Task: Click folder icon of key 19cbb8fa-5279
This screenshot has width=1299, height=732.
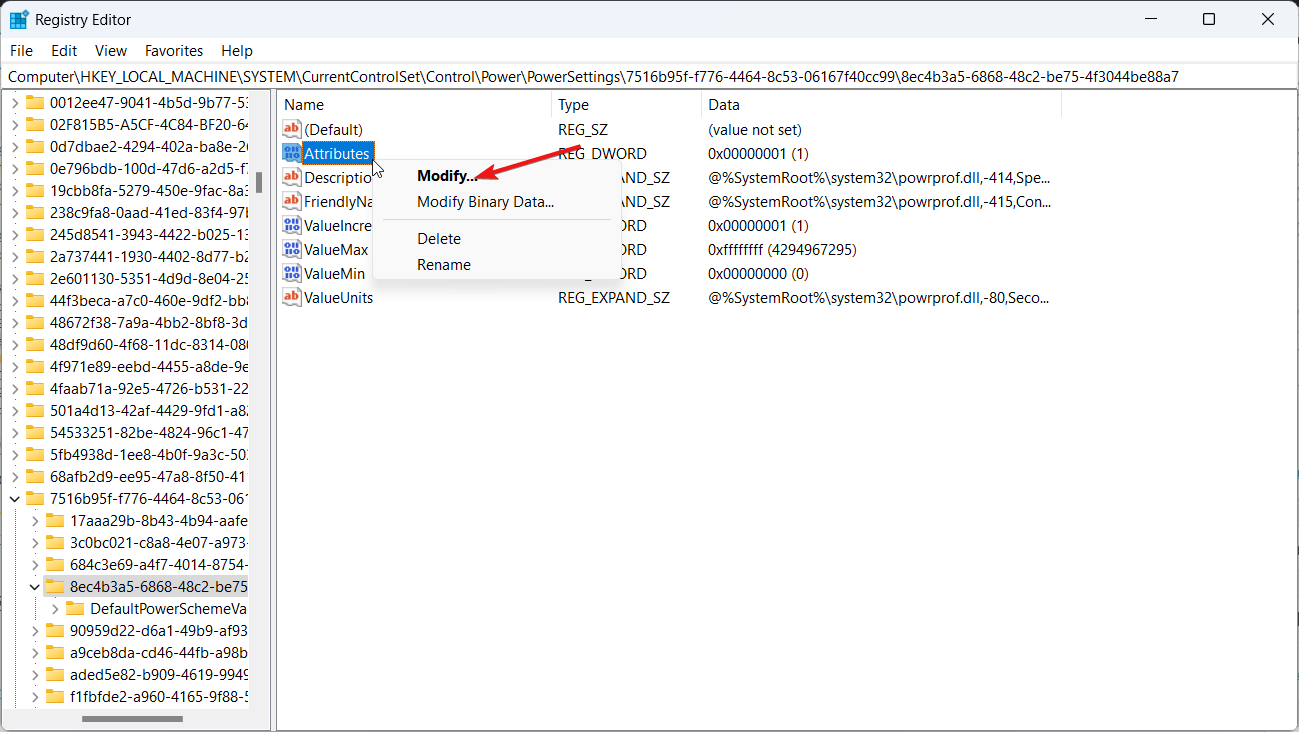Action: tap(35, 190)
